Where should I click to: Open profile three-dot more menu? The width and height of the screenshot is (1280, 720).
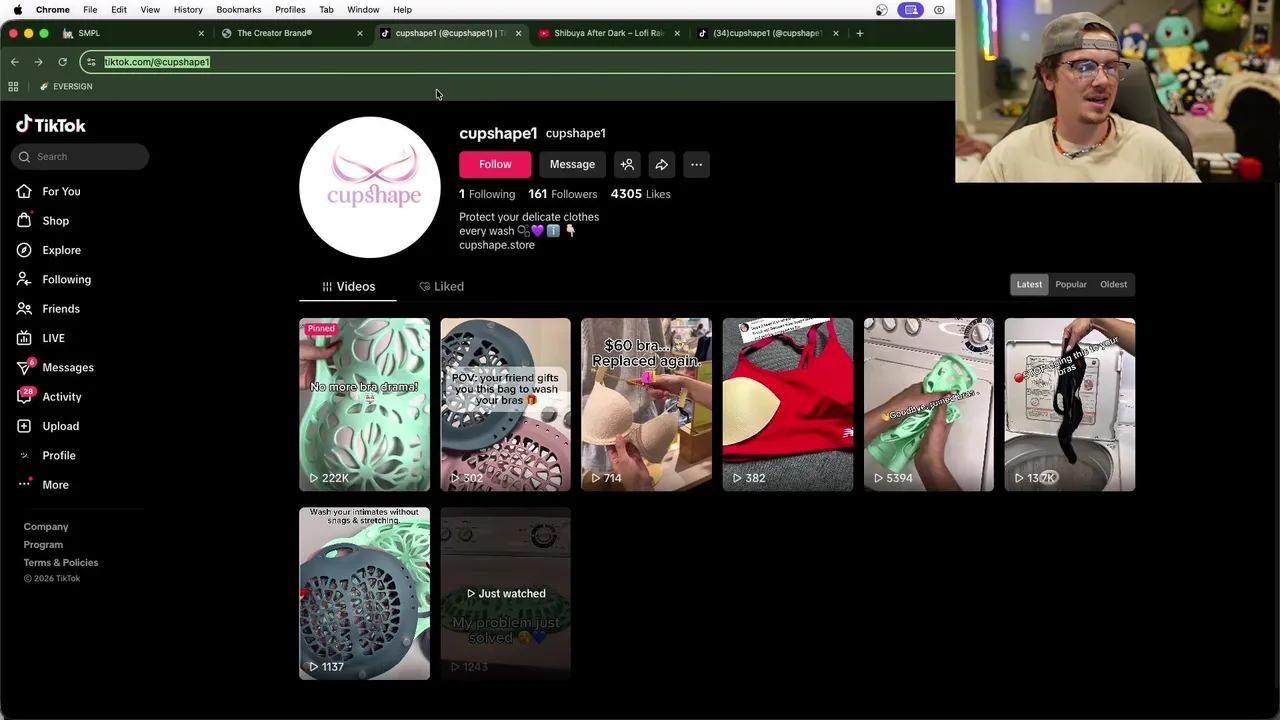696,164
